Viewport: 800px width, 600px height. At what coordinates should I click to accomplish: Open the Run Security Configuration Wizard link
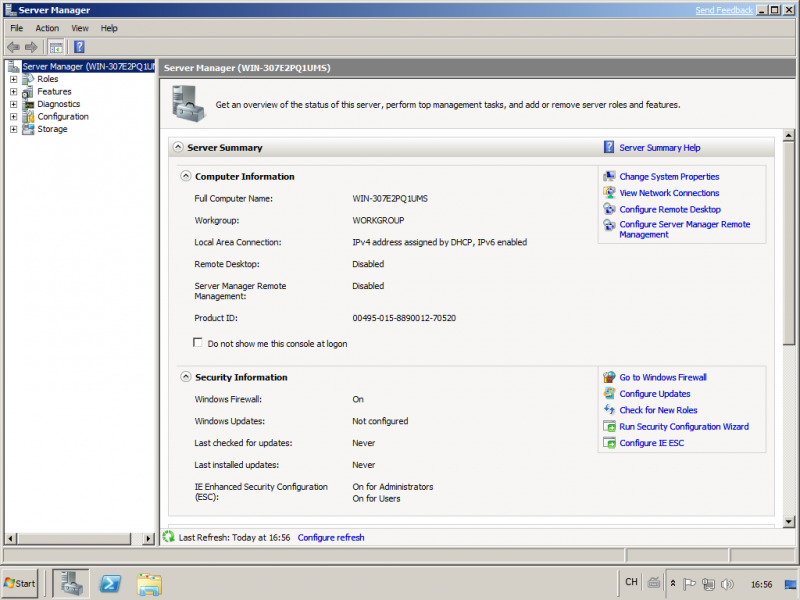[x=684, y=427]
